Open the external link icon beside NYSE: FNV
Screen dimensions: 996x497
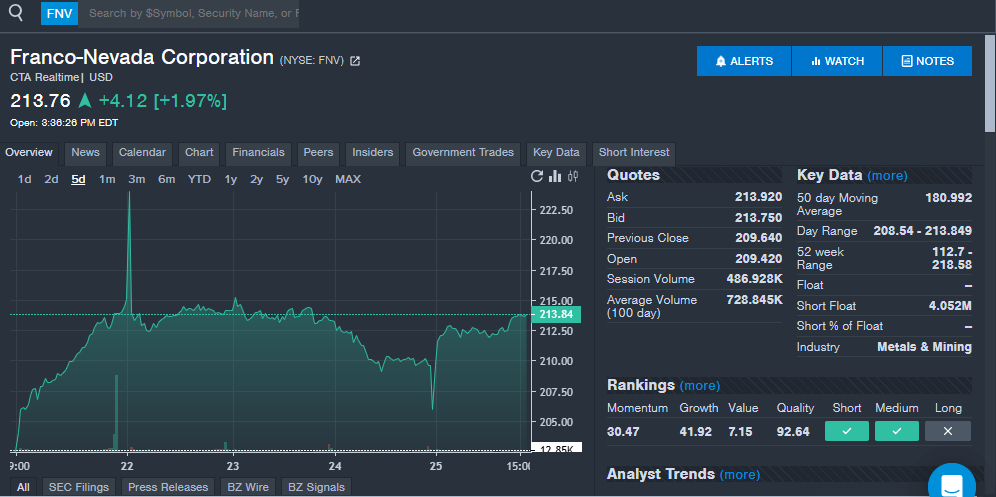[x=355, y=61]
